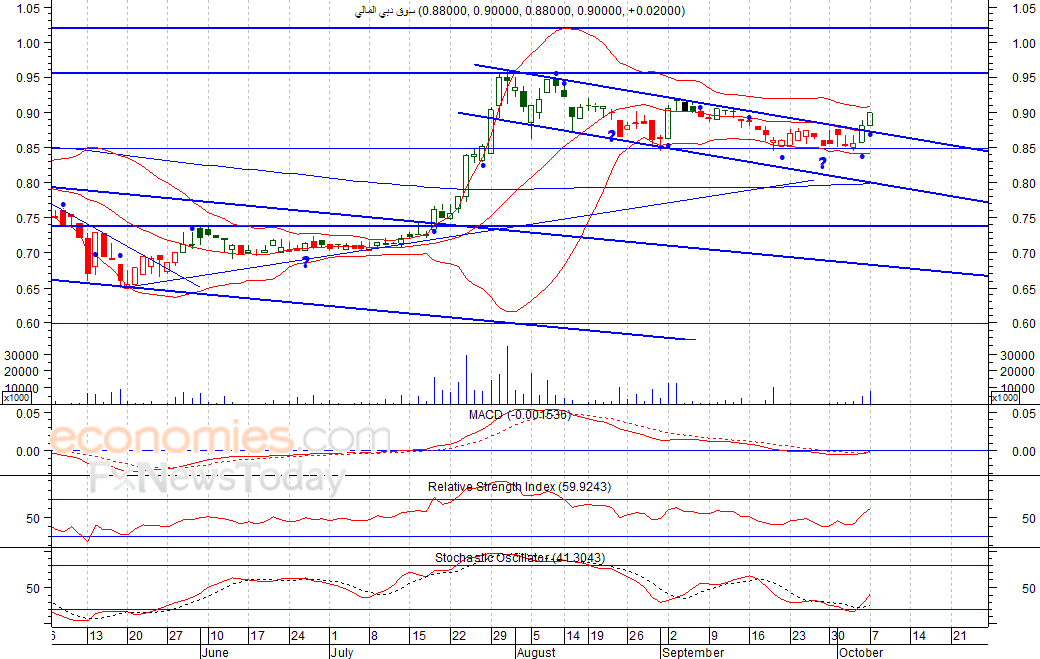The width and height of the screenshot is (1040, 659).
Task: Click the latest candlestick near 0.90 in October
Action: 870,119
